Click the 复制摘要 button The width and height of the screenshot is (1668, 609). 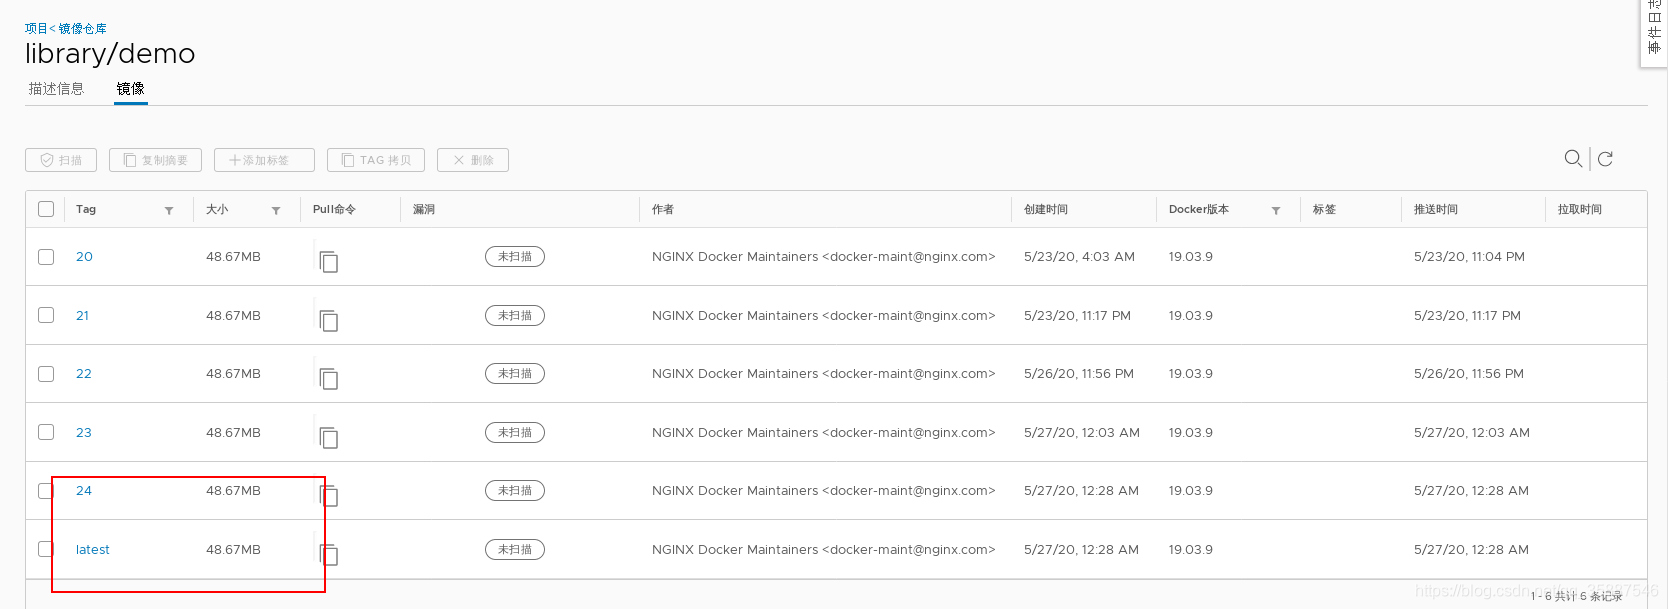coord(155,160)
